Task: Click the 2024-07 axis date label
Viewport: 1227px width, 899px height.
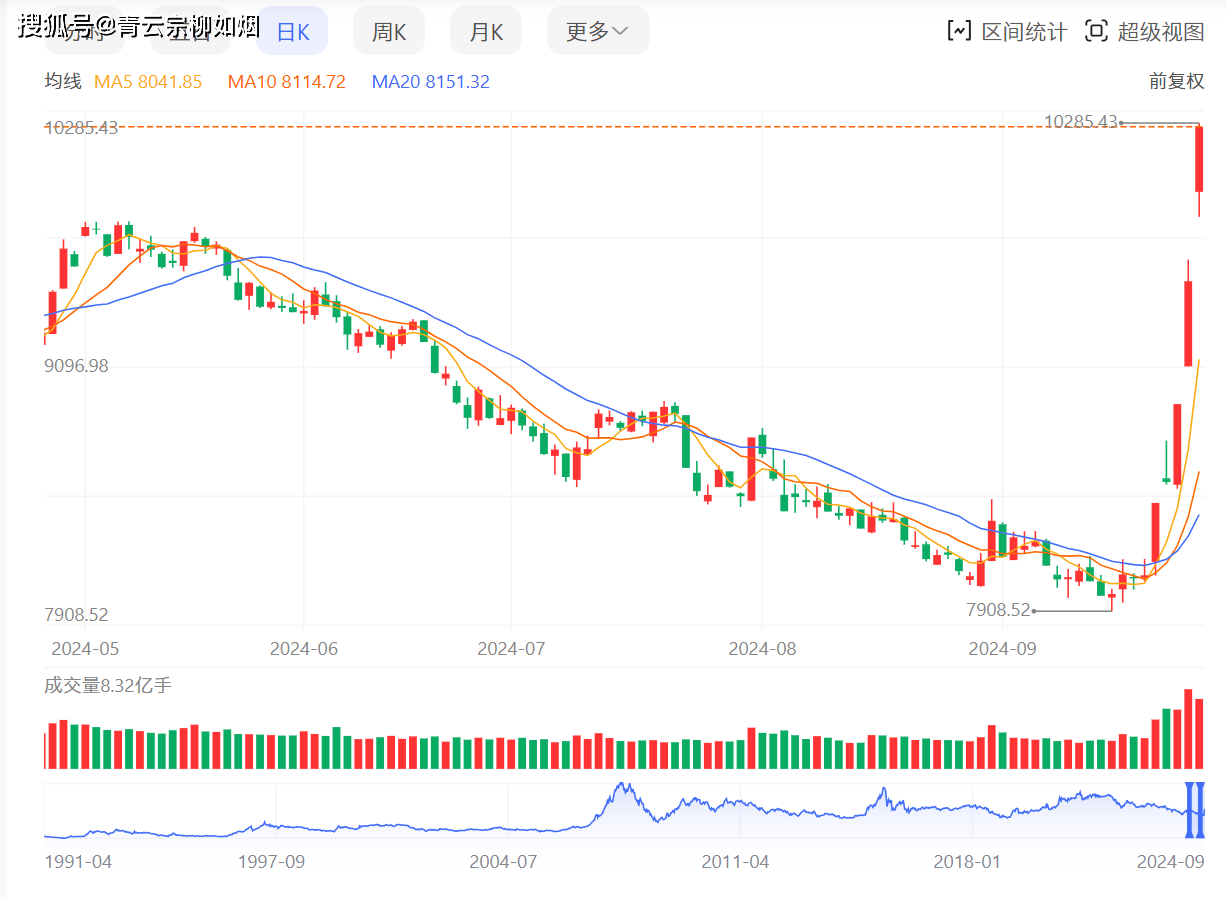Action: pyautogui.click(x=511, y=648)
